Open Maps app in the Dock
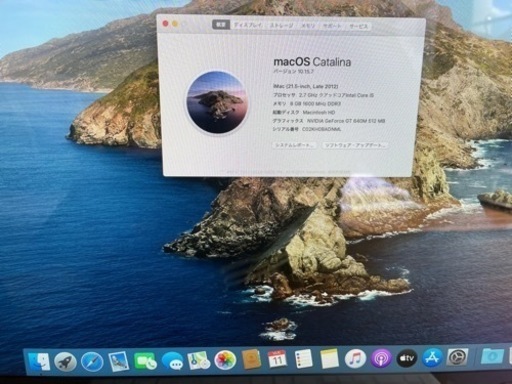The width and height of the screenshot is (512, 384). click(199, 361)
